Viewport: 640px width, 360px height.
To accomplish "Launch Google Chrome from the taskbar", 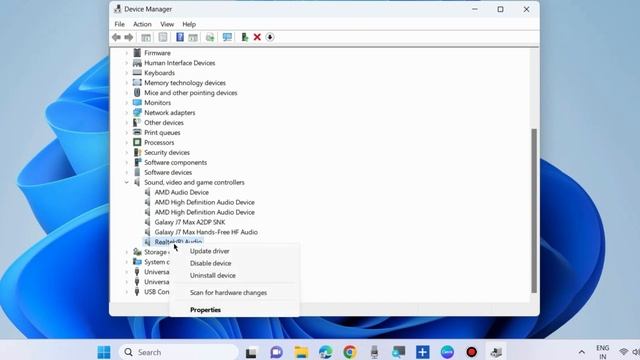I will (350, 352).
